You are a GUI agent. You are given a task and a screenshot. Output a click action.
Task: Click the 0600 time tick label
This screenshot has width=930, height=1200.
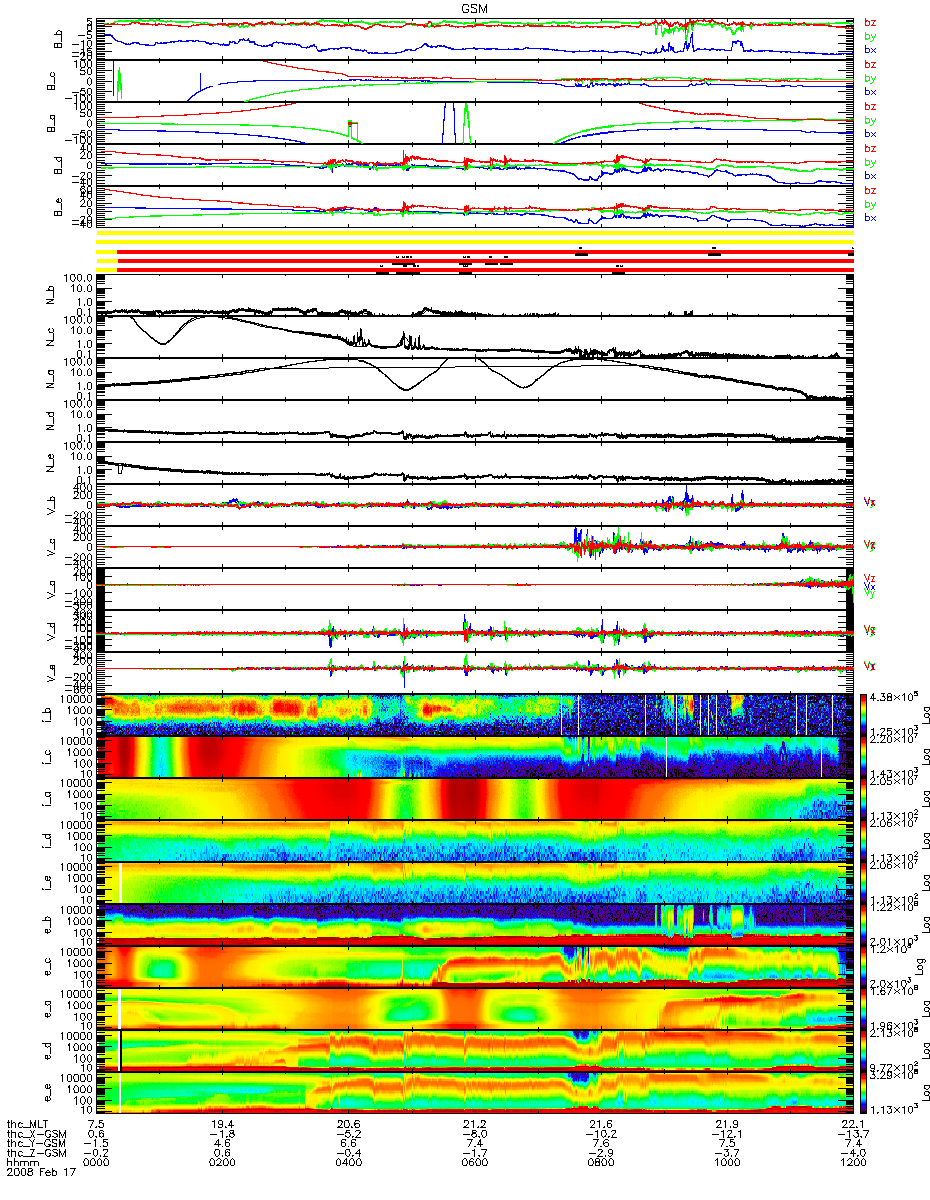click(x=475, y=1164)
